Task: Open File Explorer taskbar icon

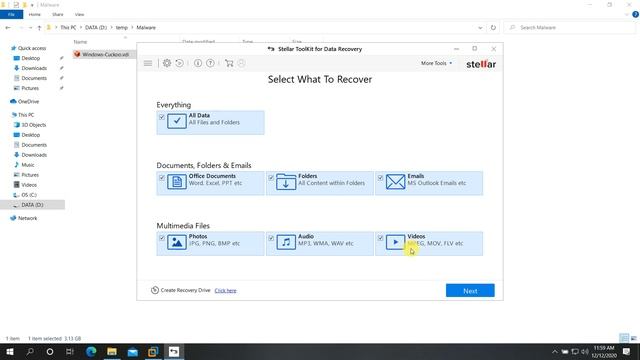Action: coord(112,351)
